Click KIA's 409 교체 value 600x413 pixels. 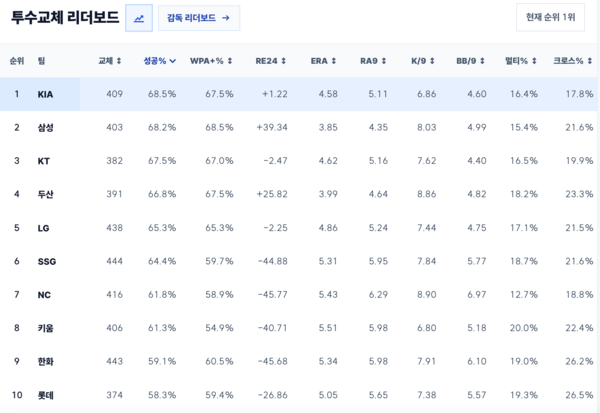(x=114, y=94)
